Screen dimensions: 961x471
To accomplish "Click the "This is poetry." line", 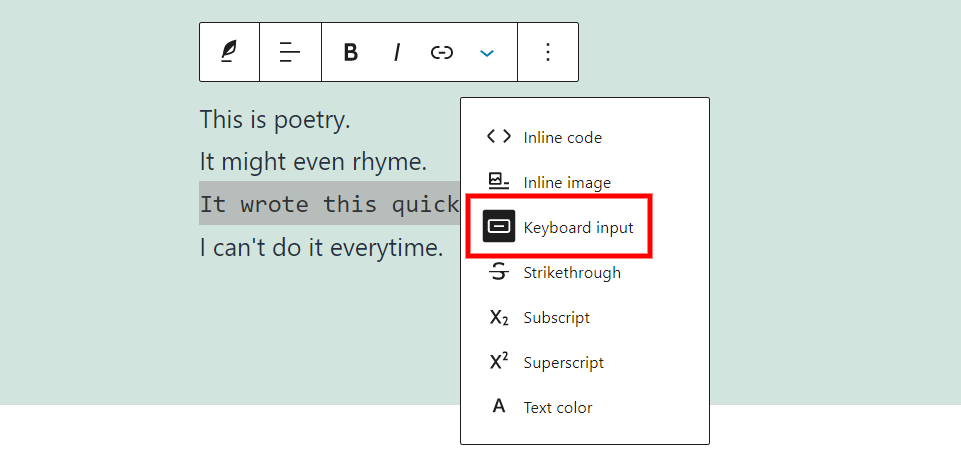I will 275,120.
